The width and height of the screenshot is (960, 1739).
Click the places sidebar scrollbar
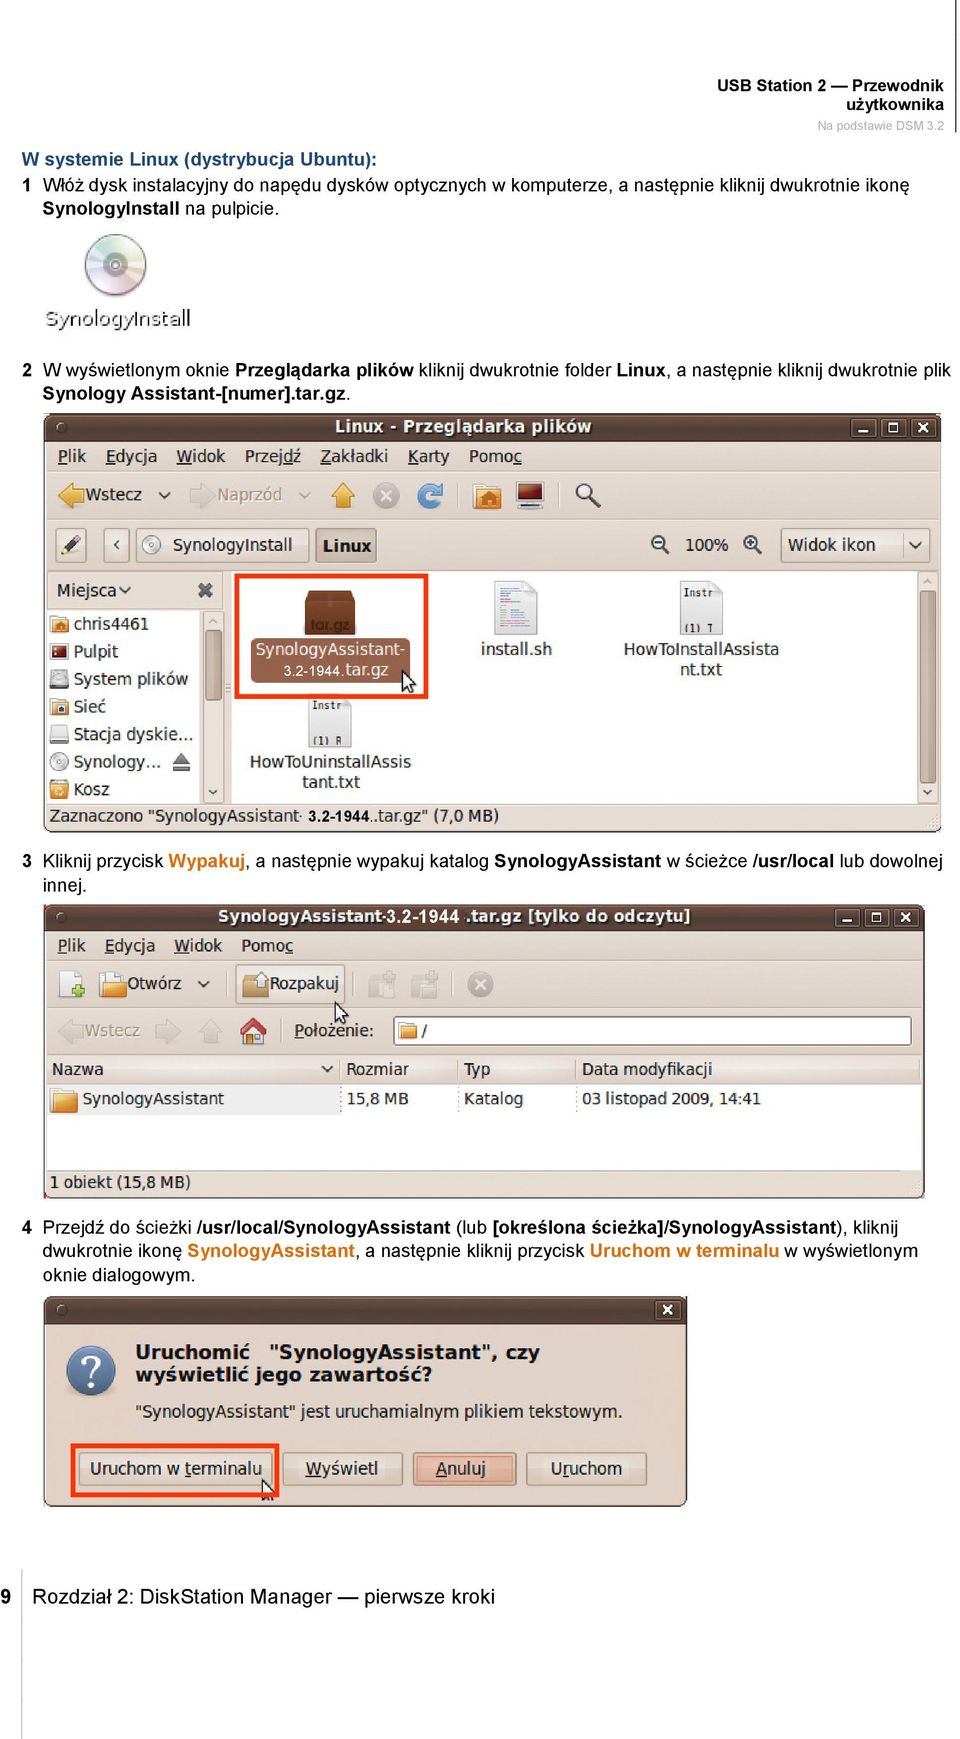click(213, 706)
